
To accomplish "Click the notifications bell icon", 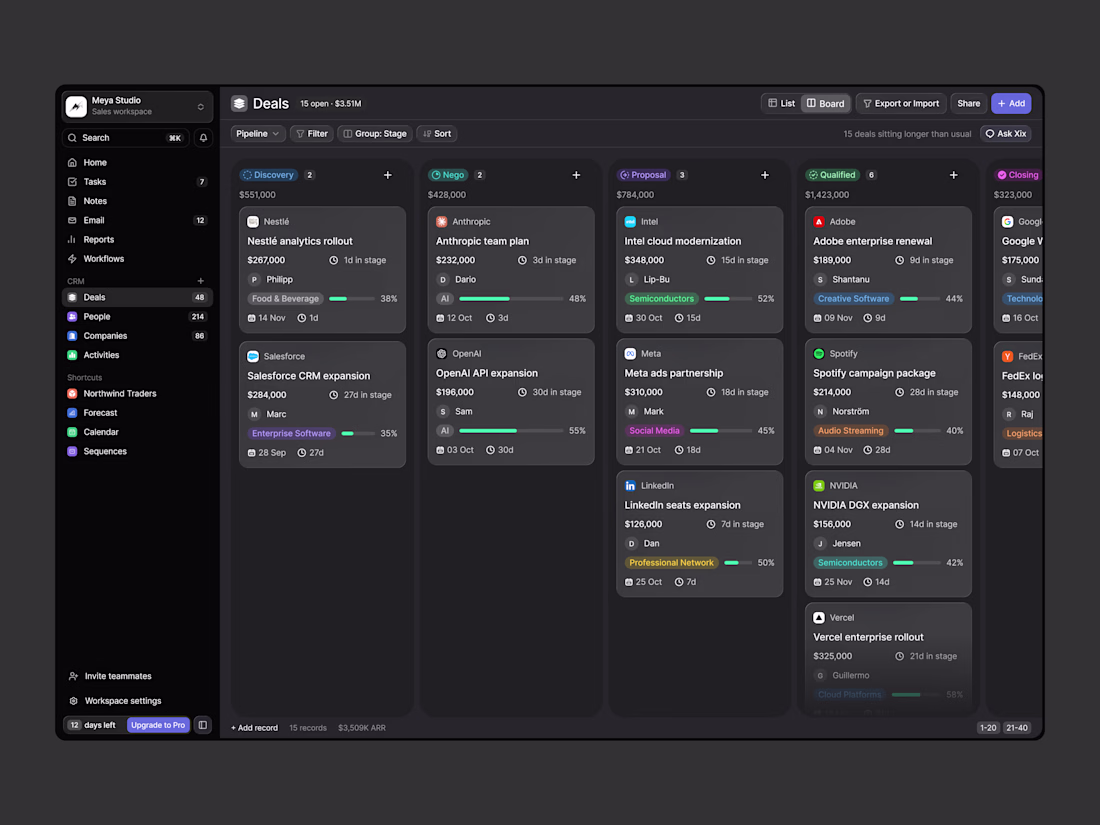I will (x=203, y=138).
